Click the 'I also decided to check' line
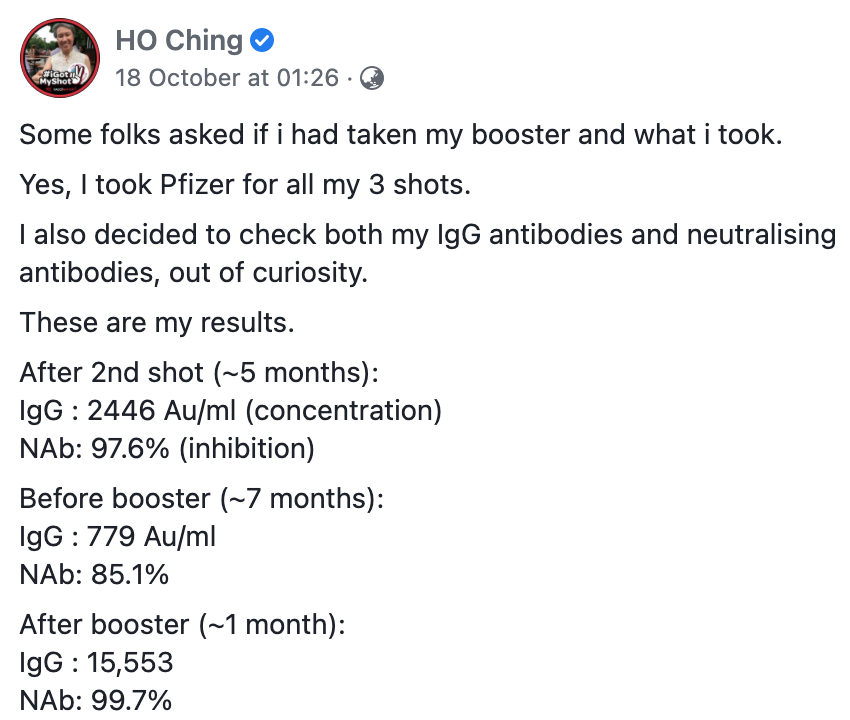 [427, 235]
